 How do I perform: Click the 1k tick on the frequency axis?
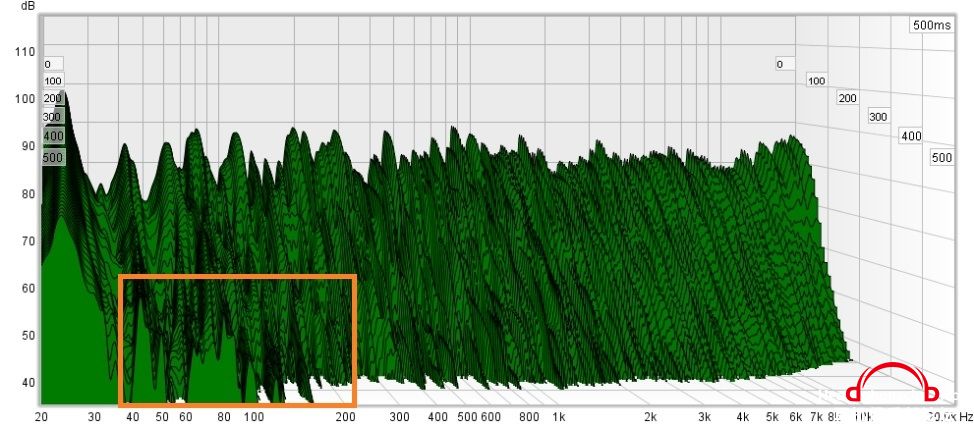(x=558, y=416)
